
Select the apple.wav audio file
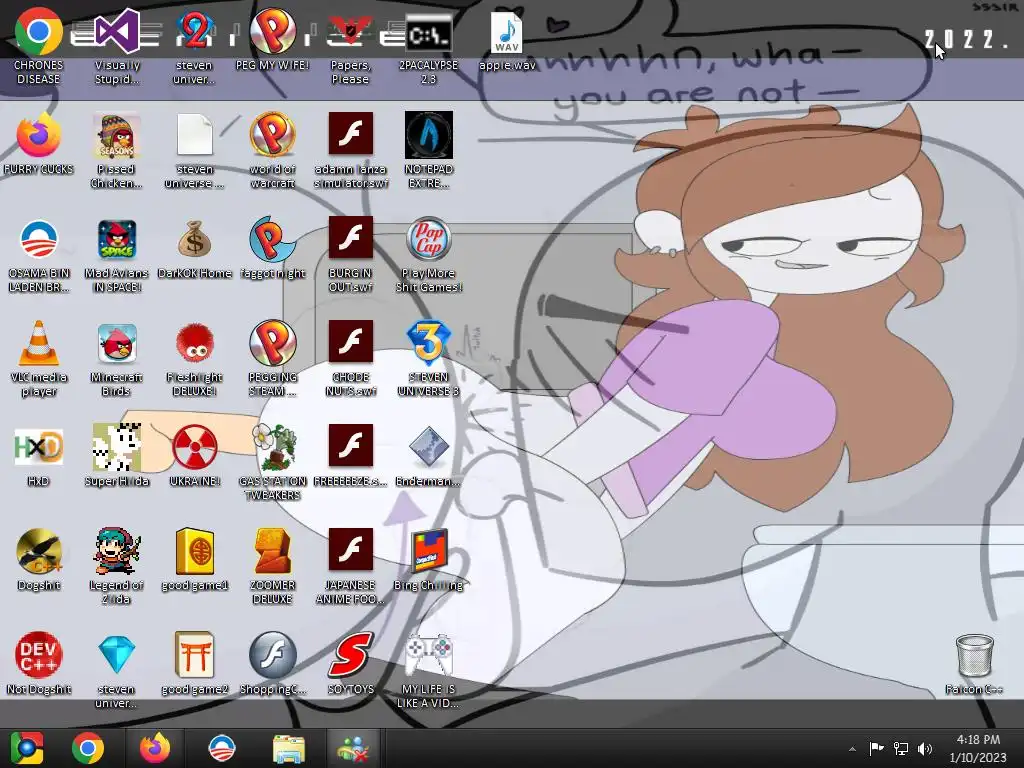[x=507, y=40]
